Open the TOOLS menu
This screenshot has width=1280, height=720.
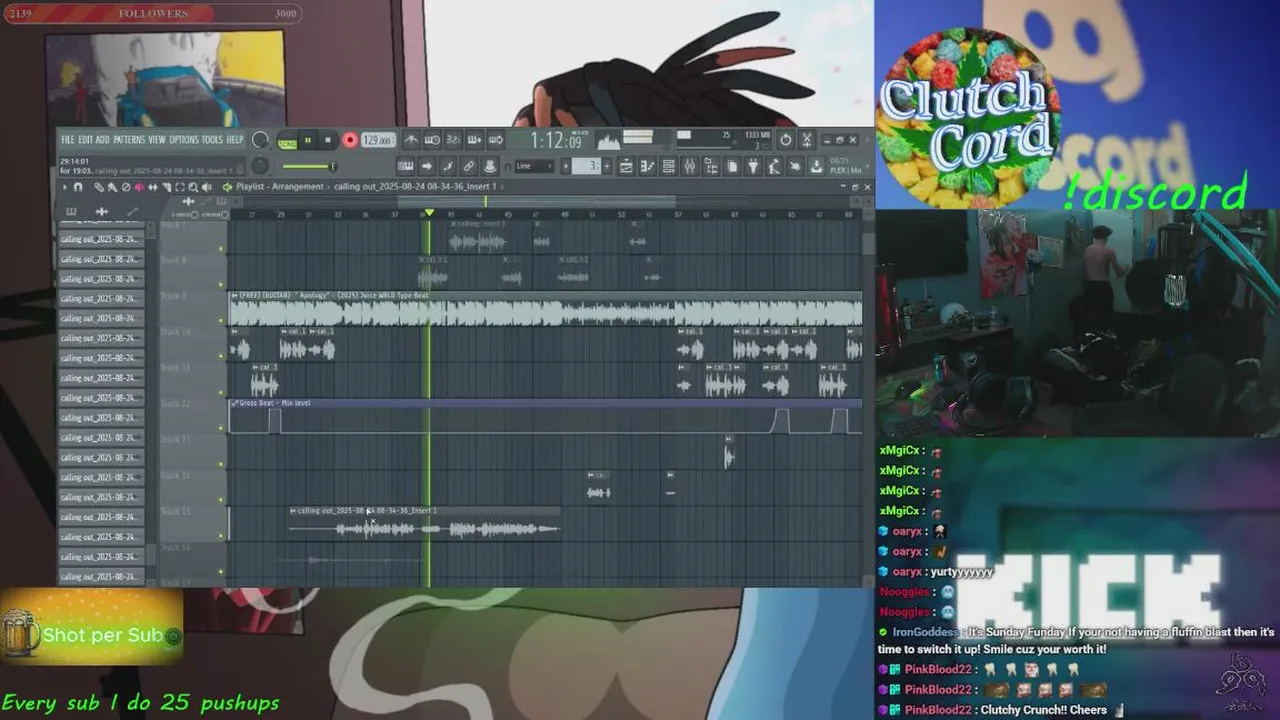(212, 140)
